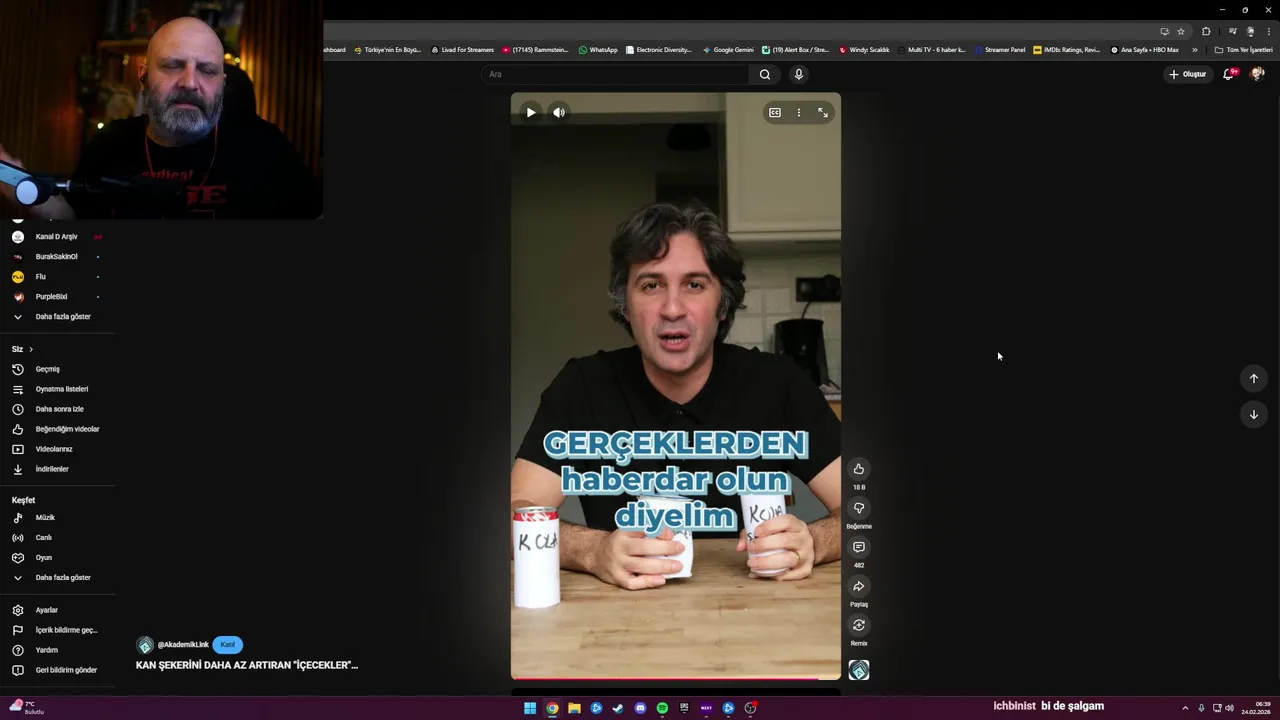Subscribe via the Katıl button
Screen dimensions: 1280x720
click(x=228, y=645)
